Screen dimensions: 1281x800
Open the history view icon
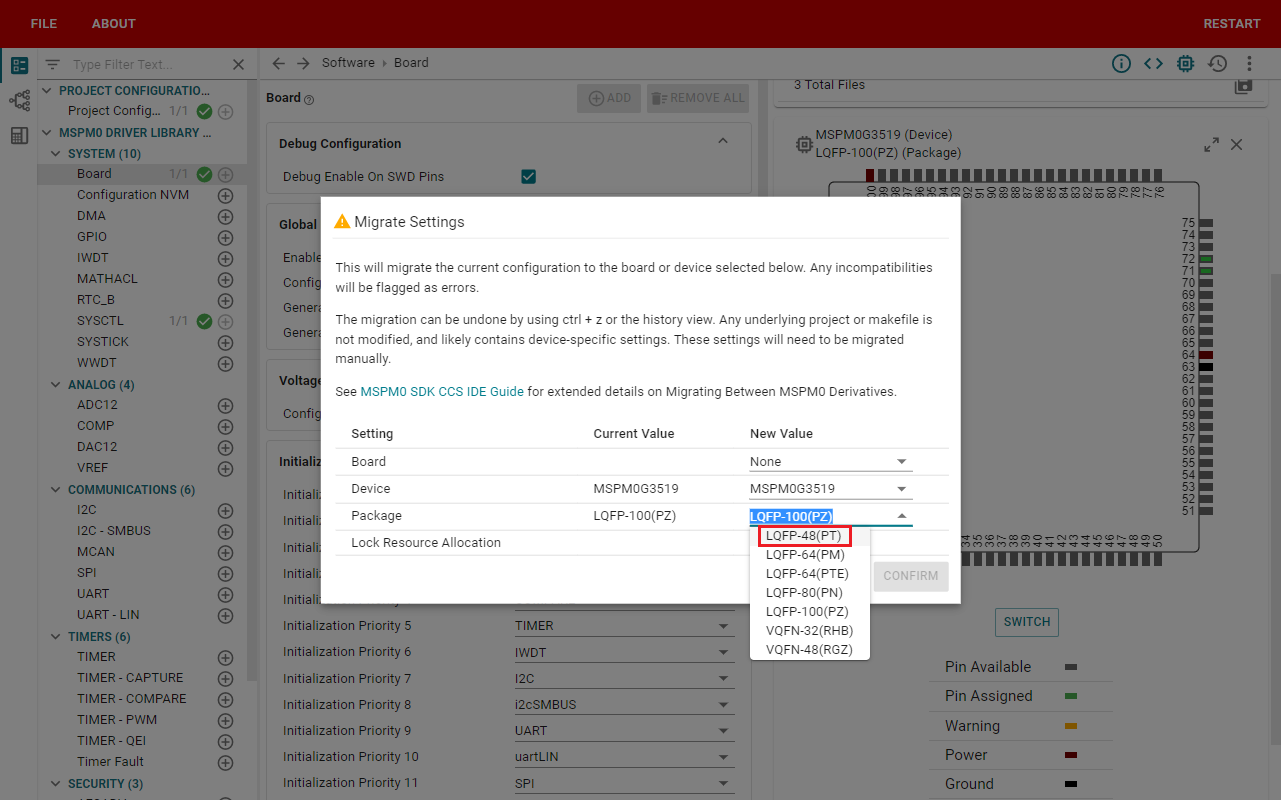coord(1217,63)
